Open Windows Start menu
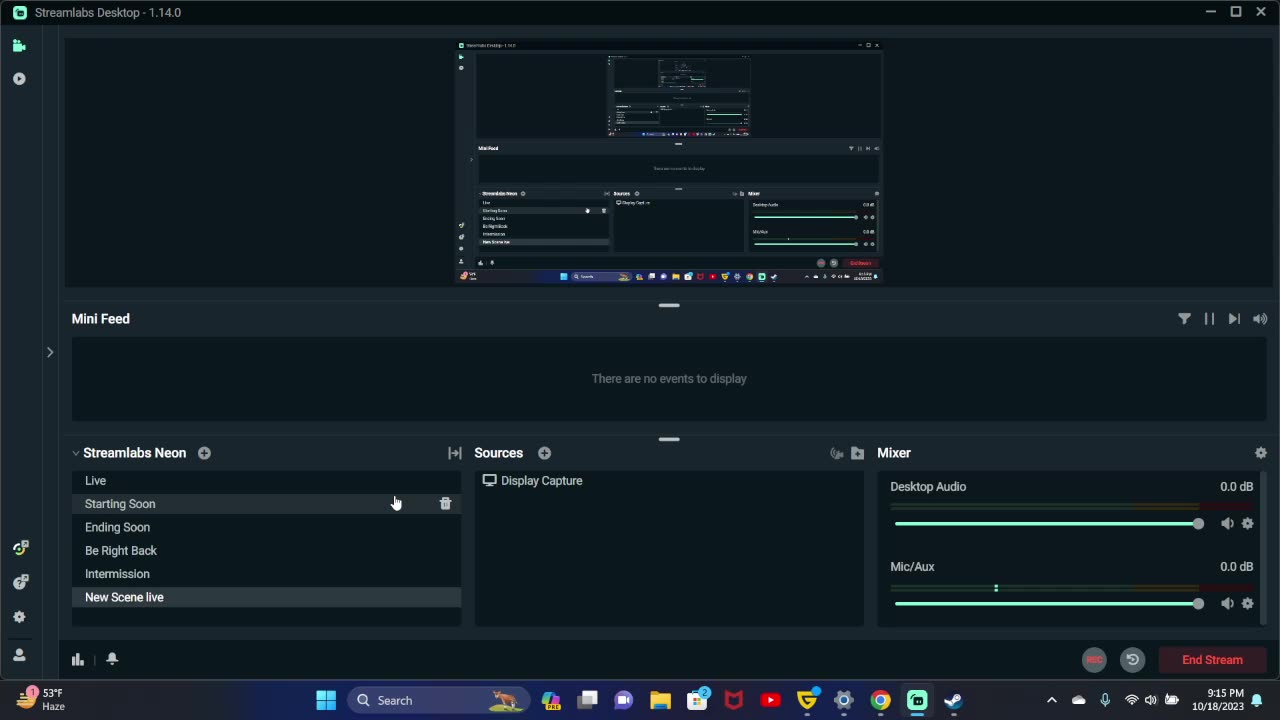Screen dimensions: 1280x720 tap(326, 700)
